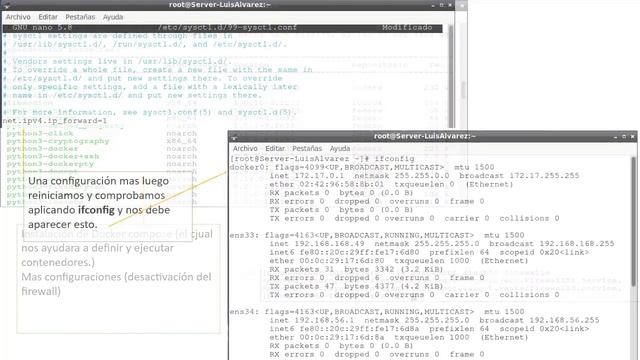Click the python3-click package row

(101, 133)
